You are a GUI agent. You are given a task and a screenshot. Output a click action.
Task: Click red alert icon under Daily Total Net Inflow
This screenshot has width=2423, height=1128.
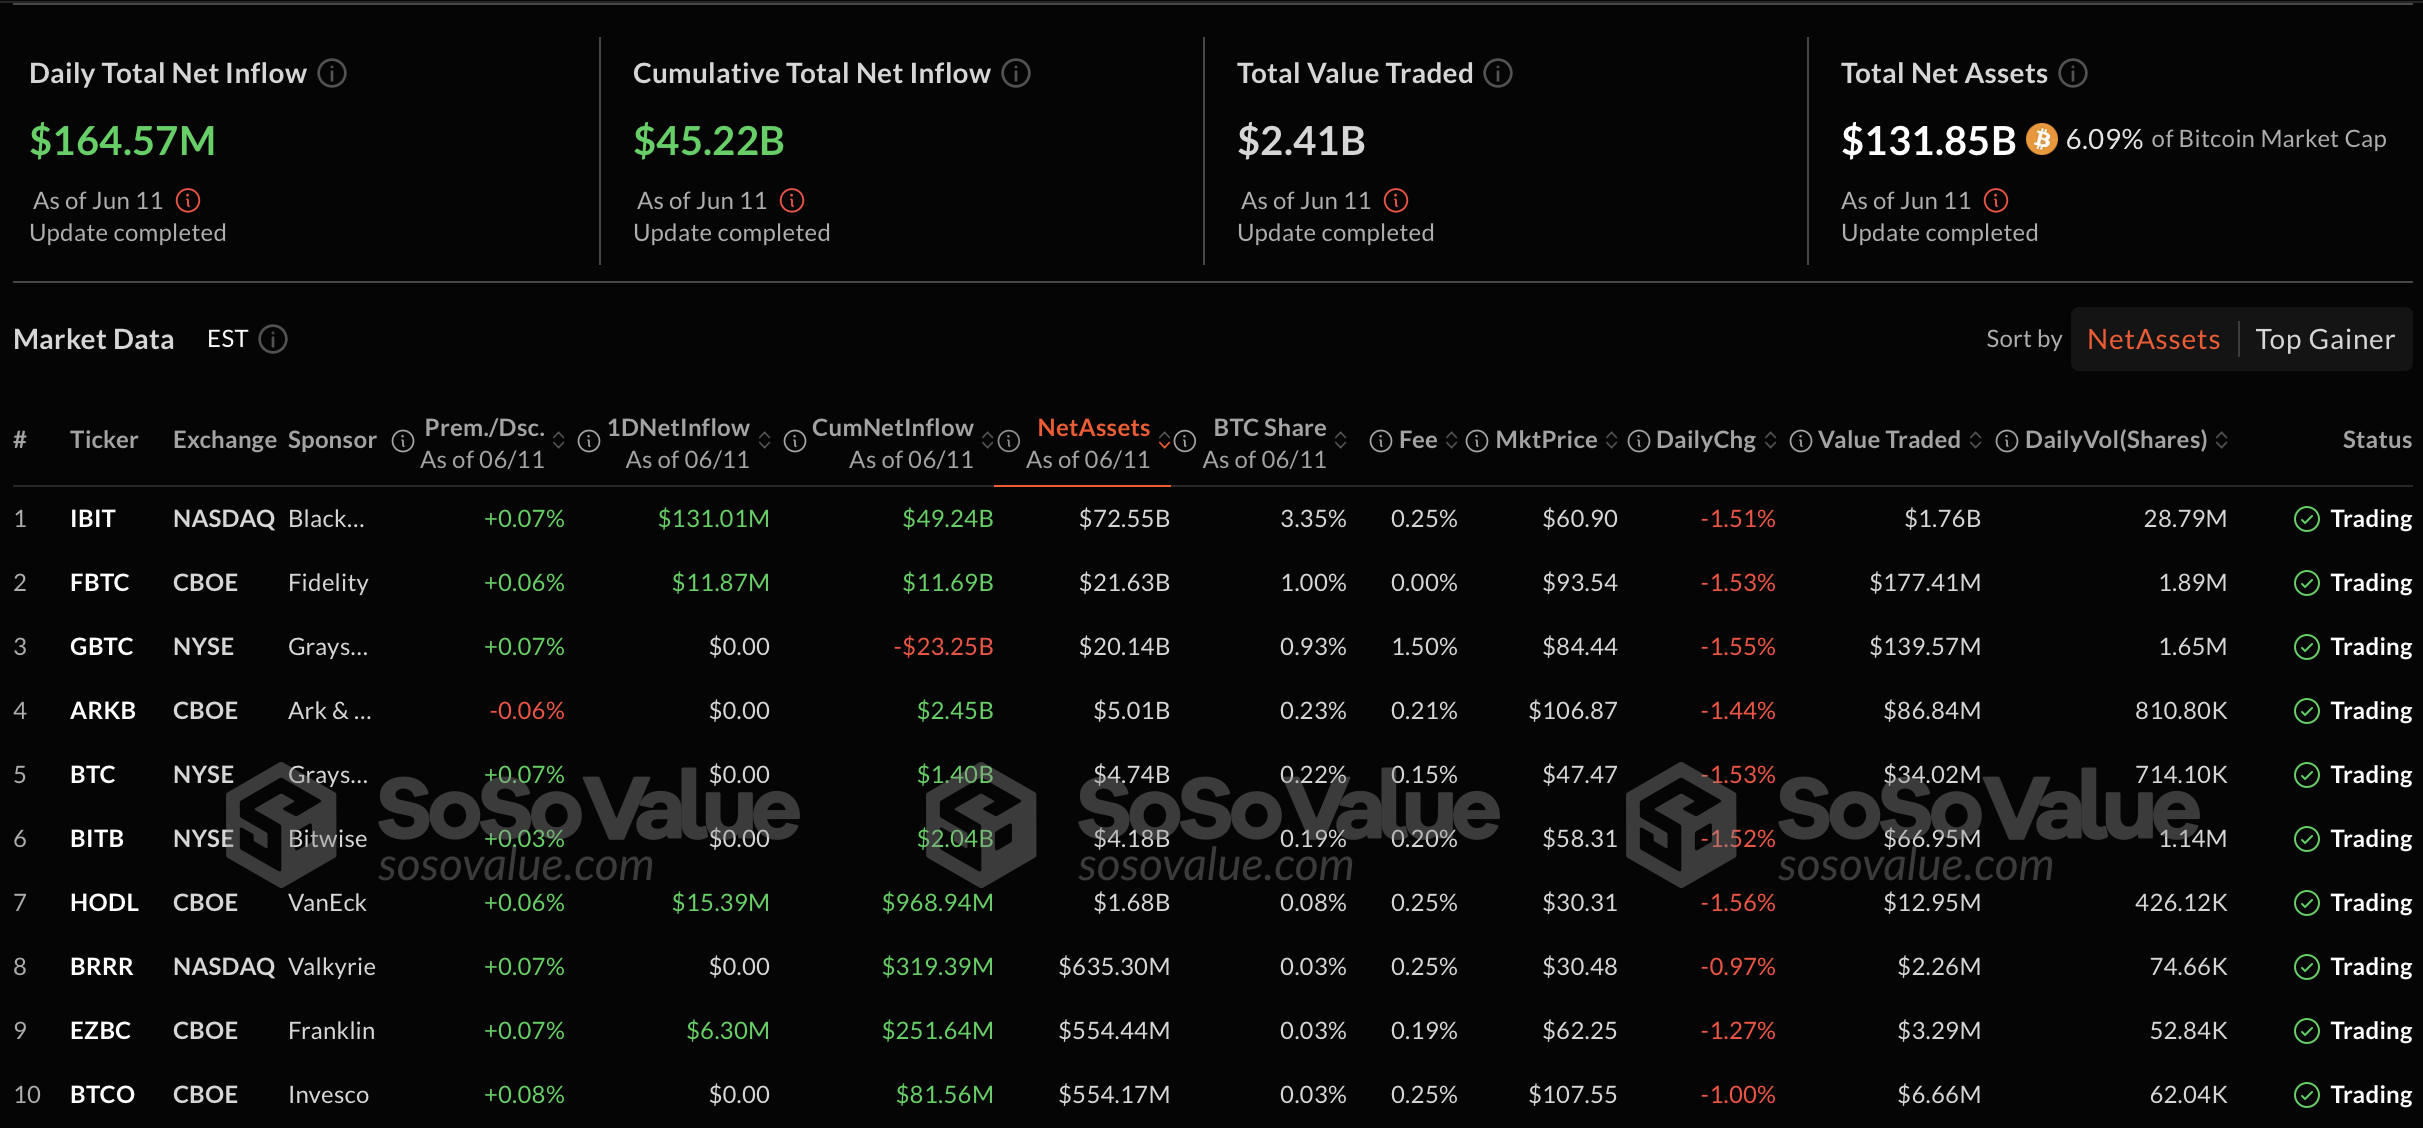coord(188,201)
